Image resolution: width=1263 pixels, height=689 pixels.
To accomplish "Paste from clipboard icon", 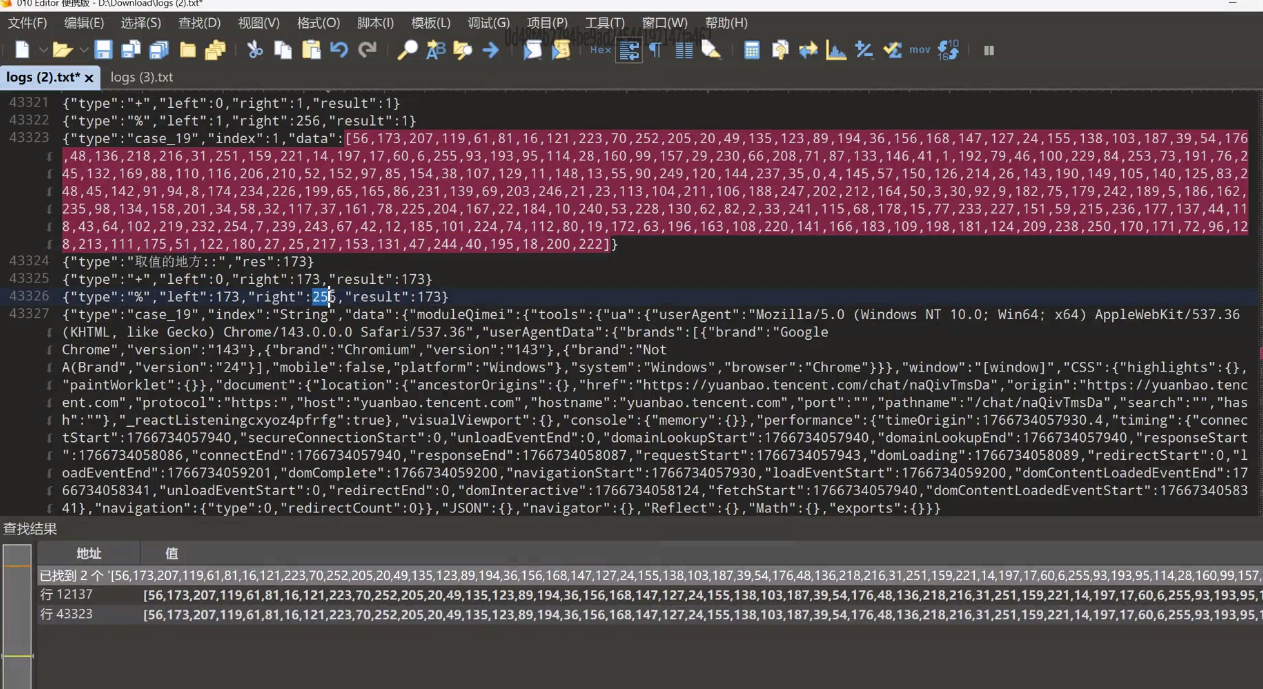I will click(311, 49).
